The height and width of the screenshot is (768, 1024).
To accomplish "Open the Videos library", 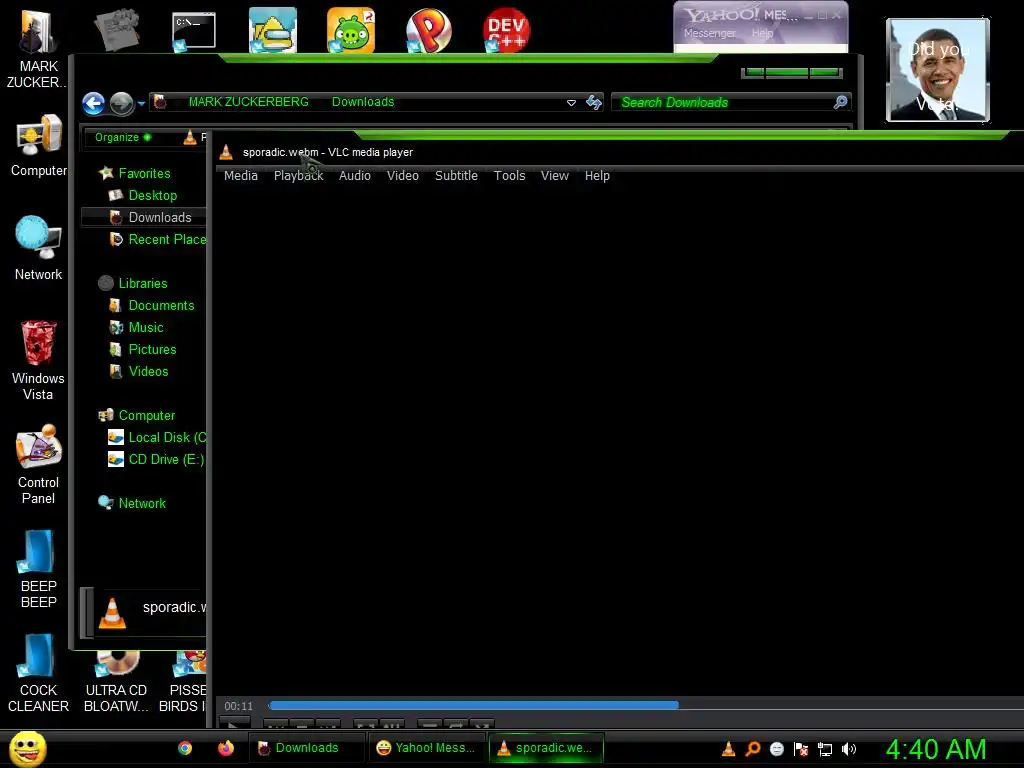I will [148, 372].
